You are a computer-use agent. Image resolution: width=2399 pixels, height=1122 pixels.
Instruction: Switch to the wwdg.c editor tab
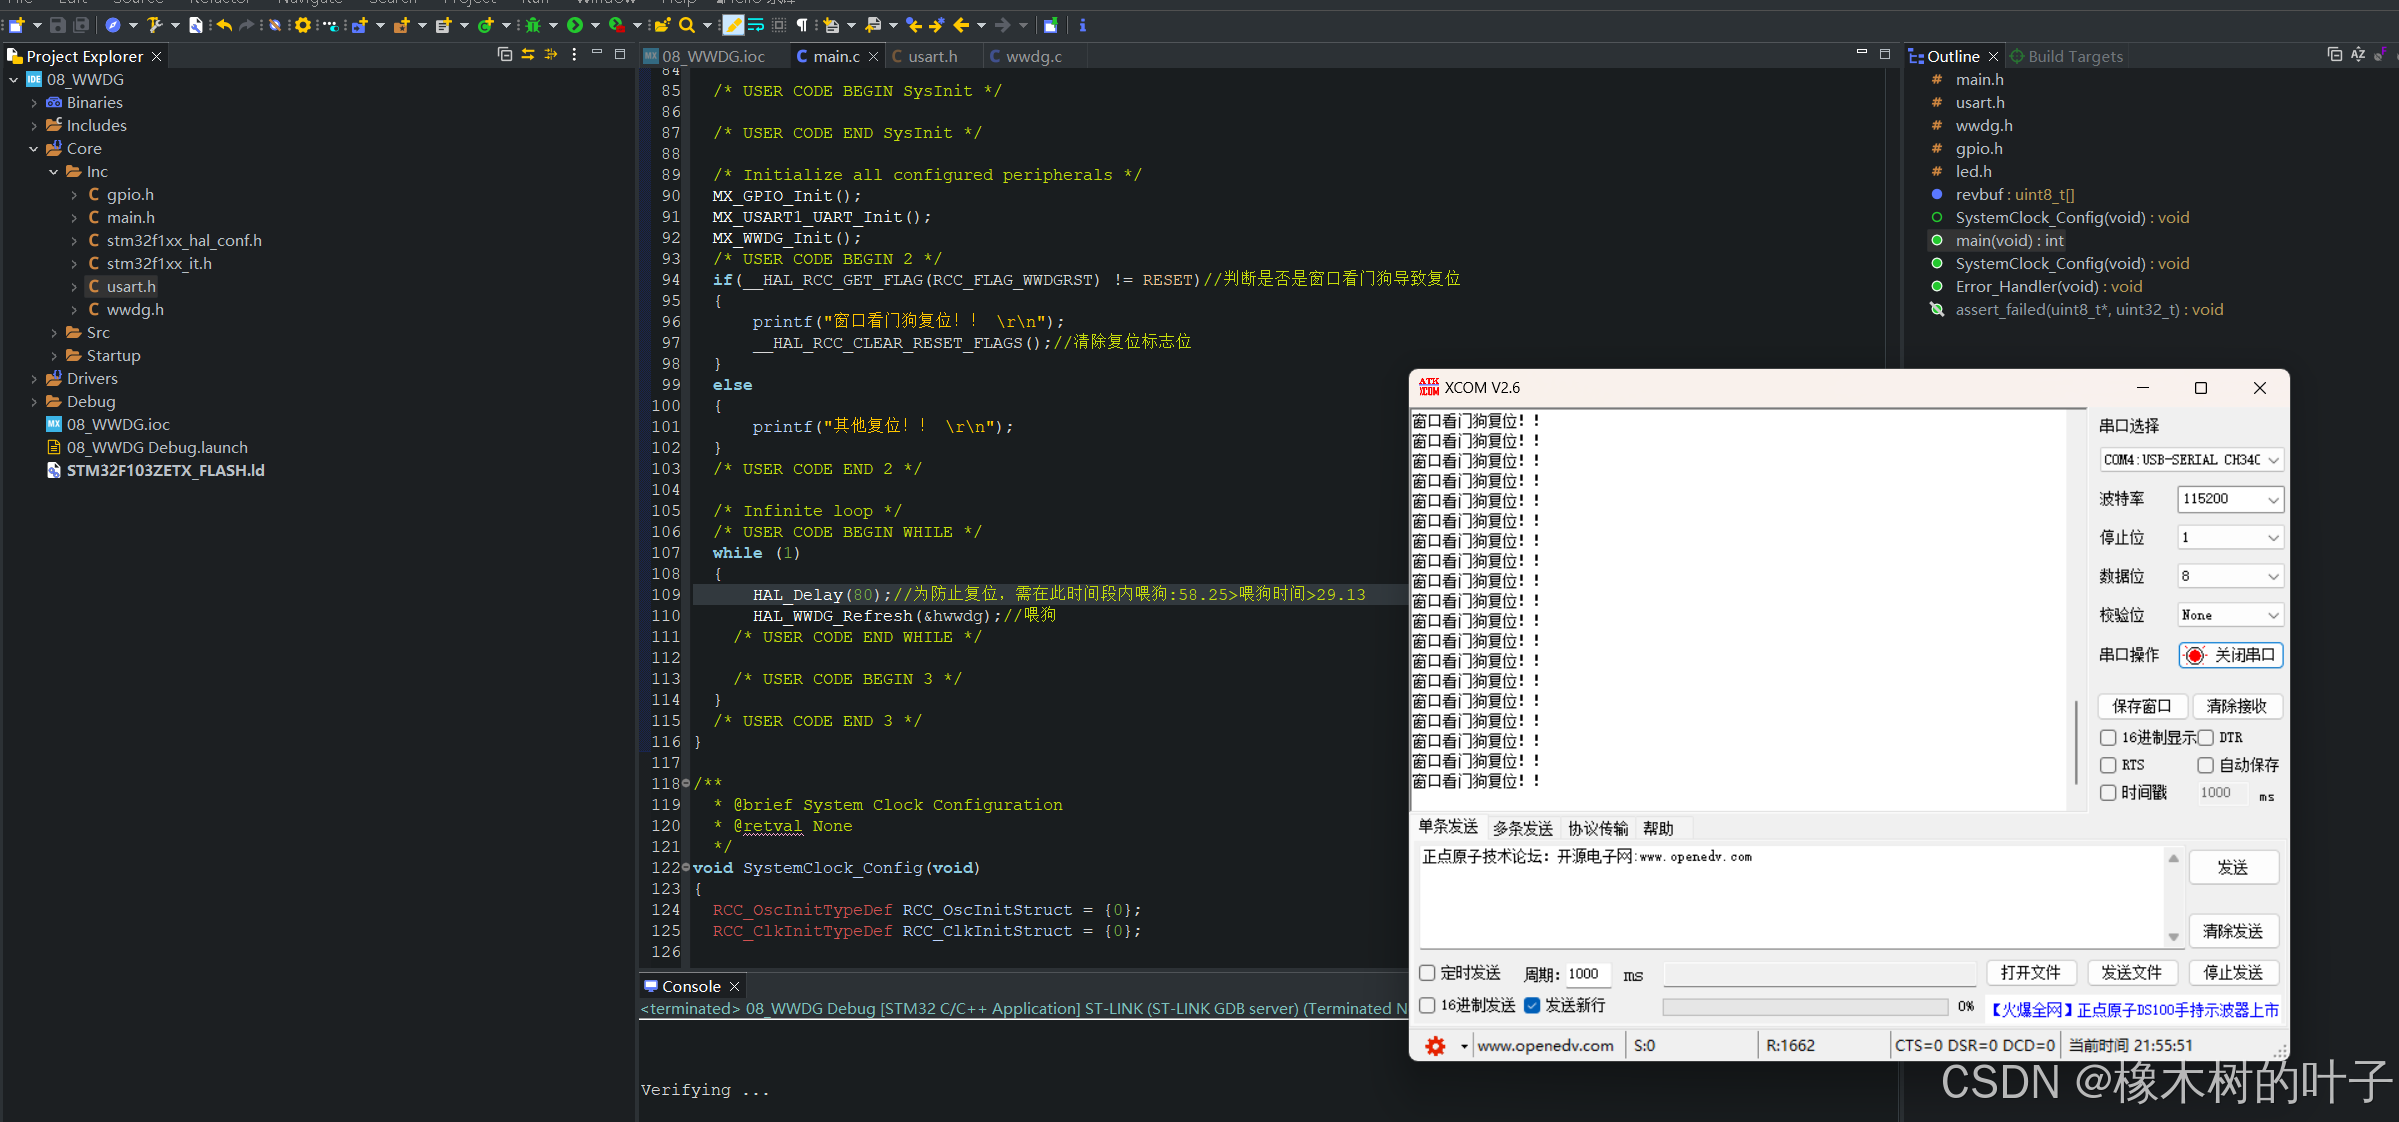1033,56
